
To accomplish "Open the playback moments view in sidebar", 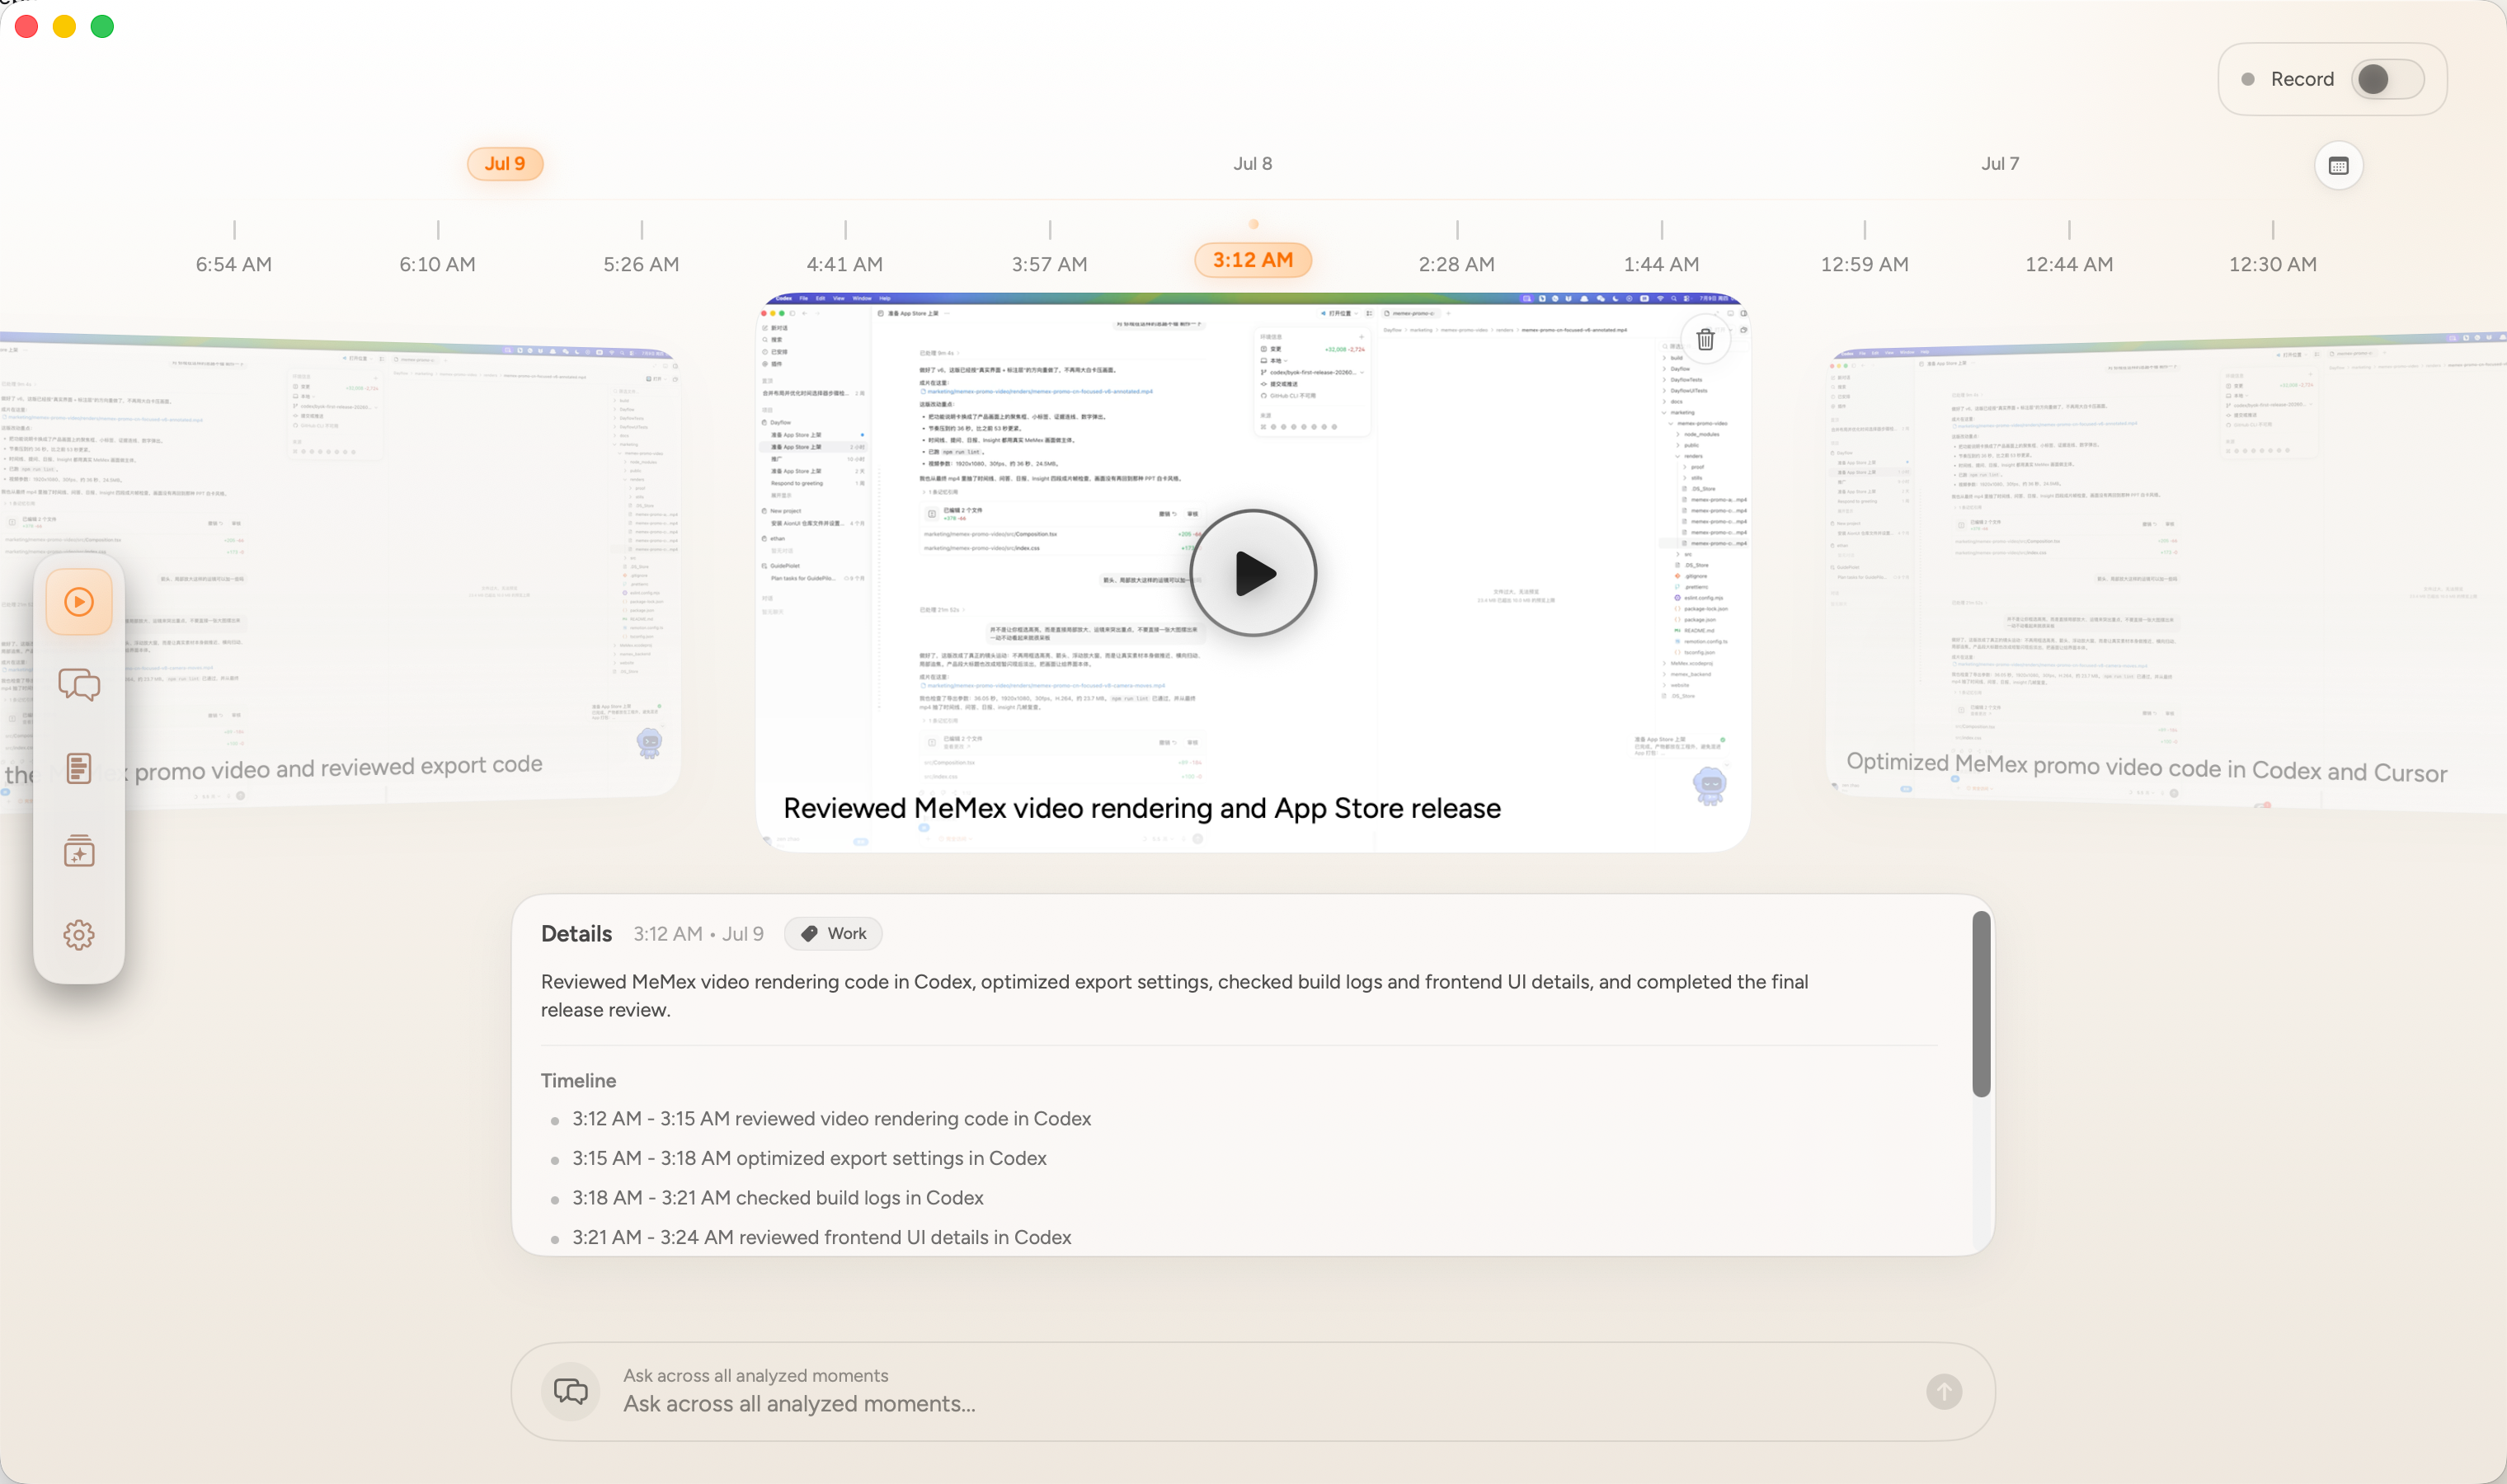I will click(x=79, y=601).
